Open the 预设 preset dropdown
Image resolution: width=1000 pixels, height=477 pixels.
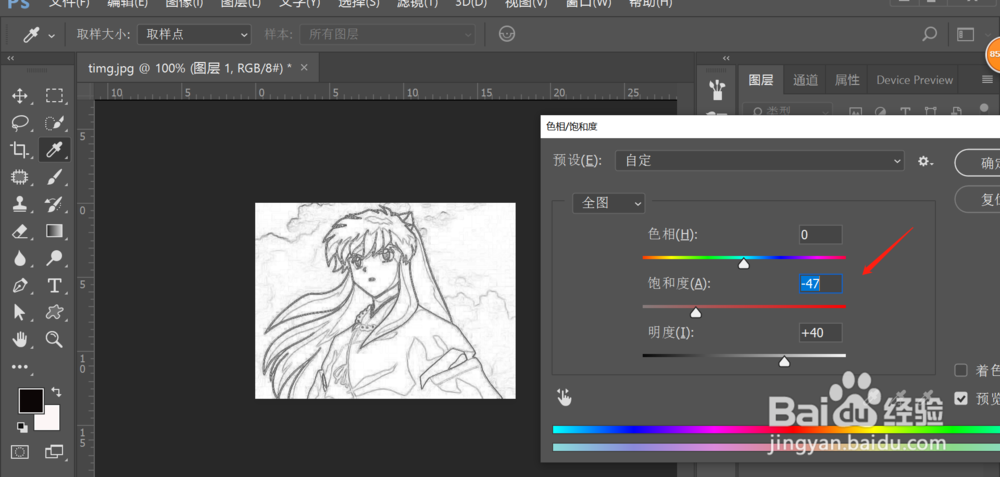760,161
